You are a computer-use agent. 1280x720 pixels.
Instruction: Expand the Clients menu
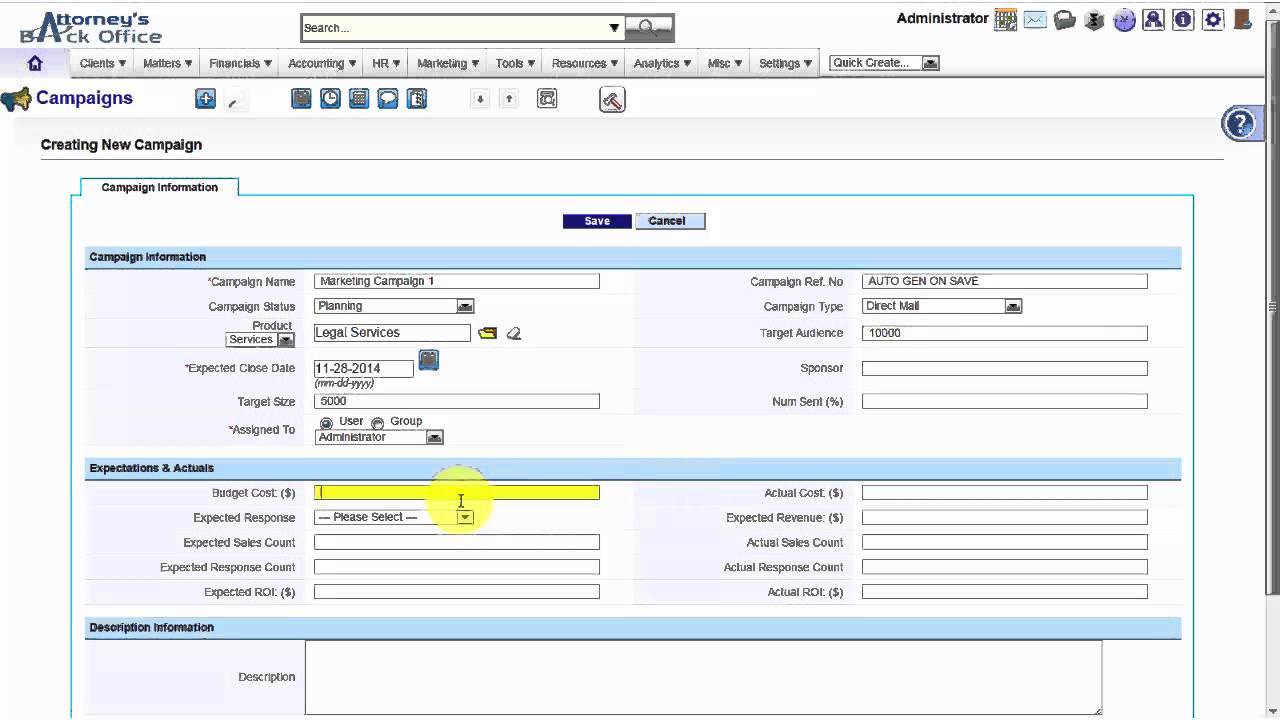pos(103,63)
